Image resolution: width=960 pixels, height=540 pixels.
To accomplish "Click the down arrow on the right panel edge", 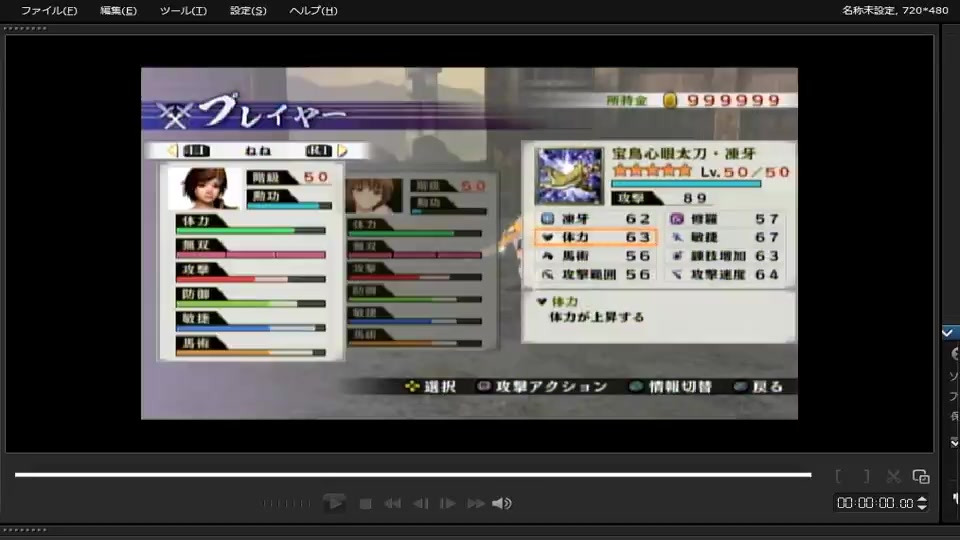I will click(x=954, y=442).
